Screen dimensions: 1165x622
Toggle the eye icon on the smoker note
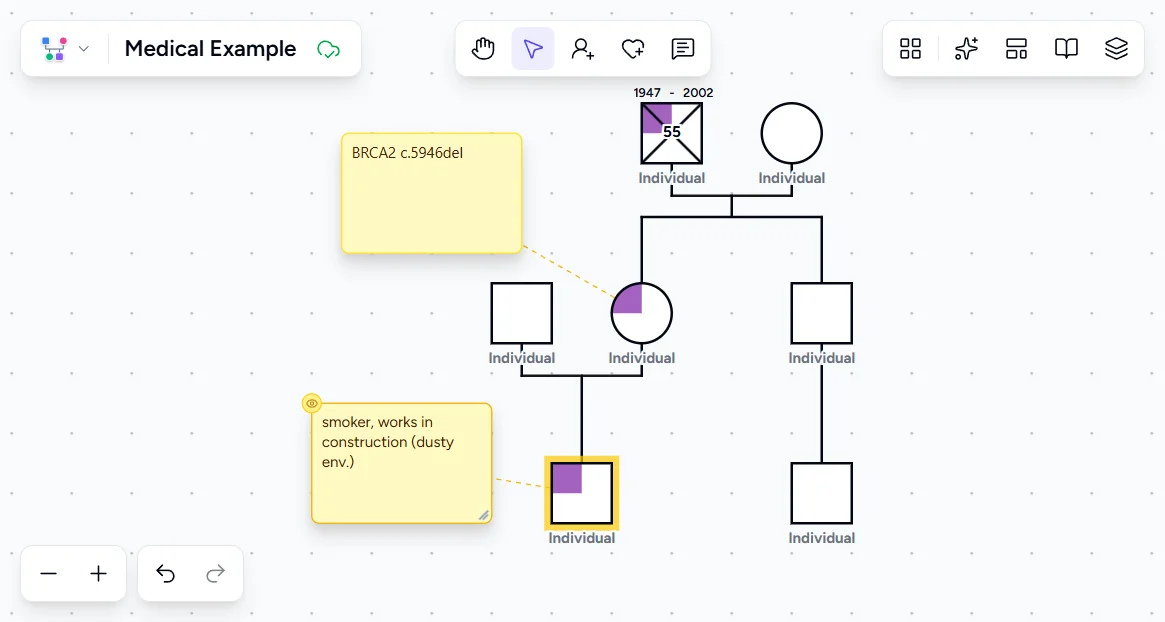point(312,404)
